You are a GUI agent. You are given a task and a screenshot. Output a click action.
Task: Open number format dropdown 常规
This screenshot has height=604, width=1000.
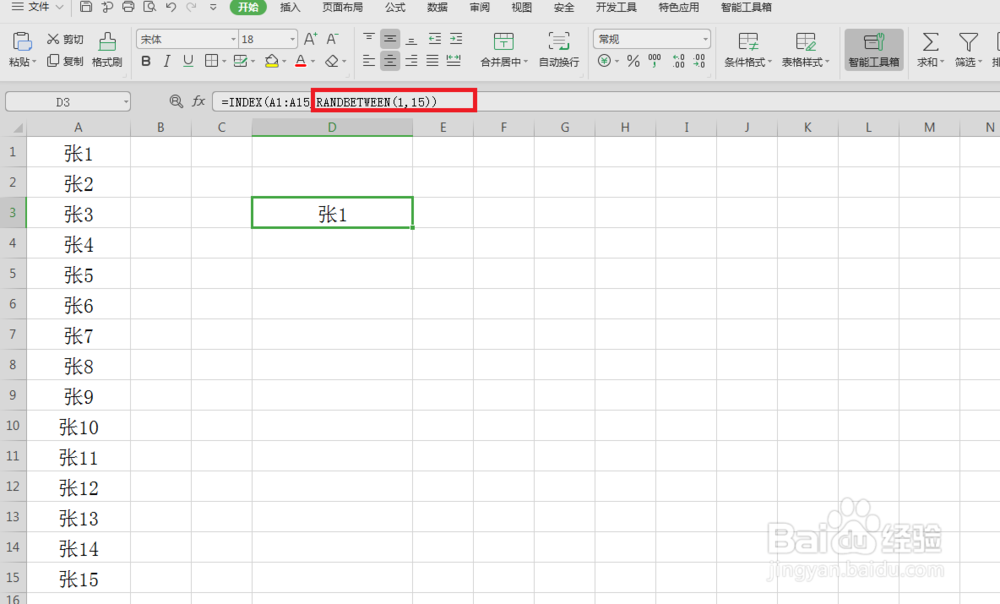click(705, 40)
